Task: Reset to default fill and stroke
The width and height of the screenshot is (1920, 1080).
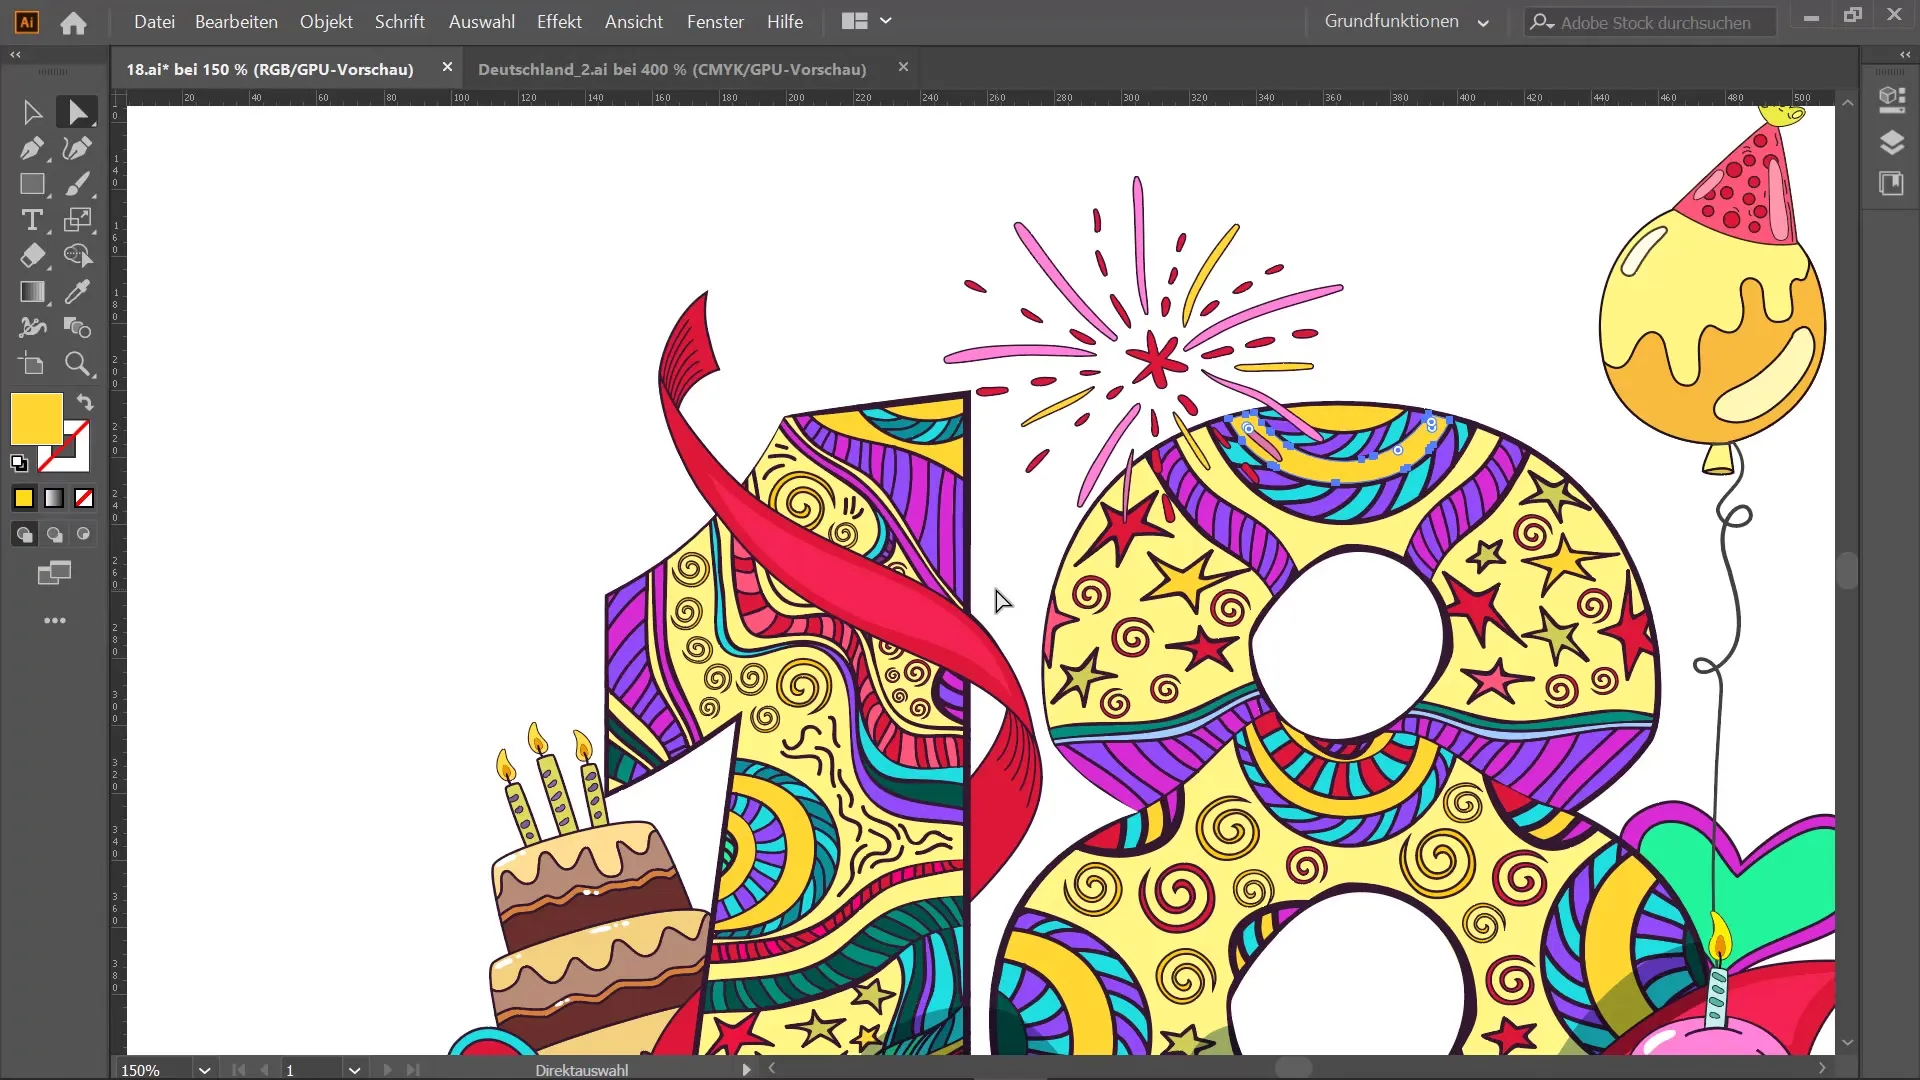Action: (19, 463)
